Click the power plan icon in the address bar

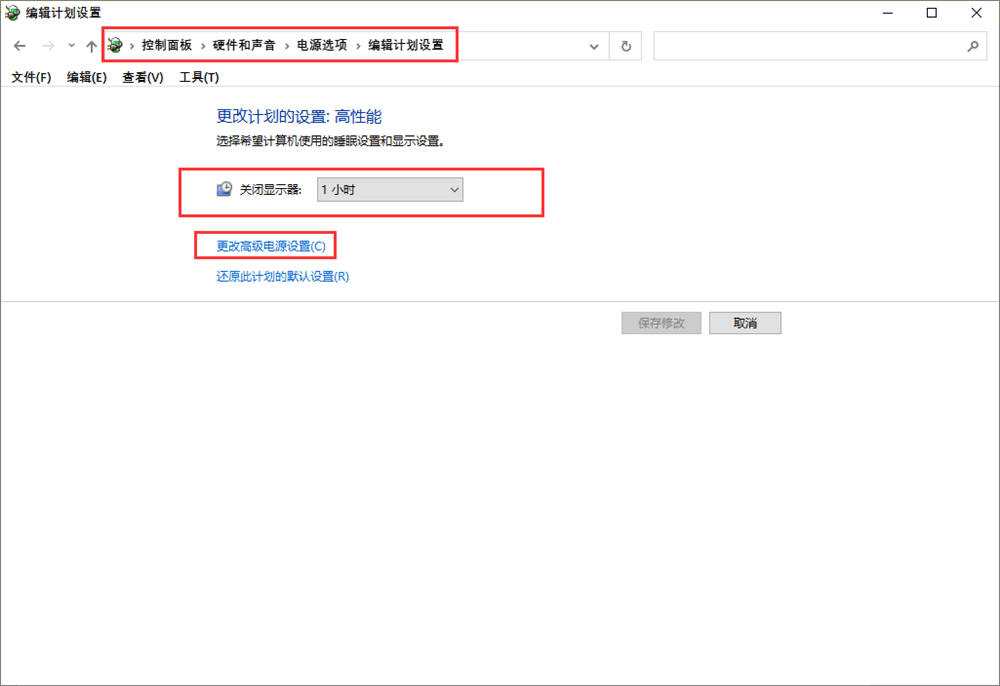[116, 44]
